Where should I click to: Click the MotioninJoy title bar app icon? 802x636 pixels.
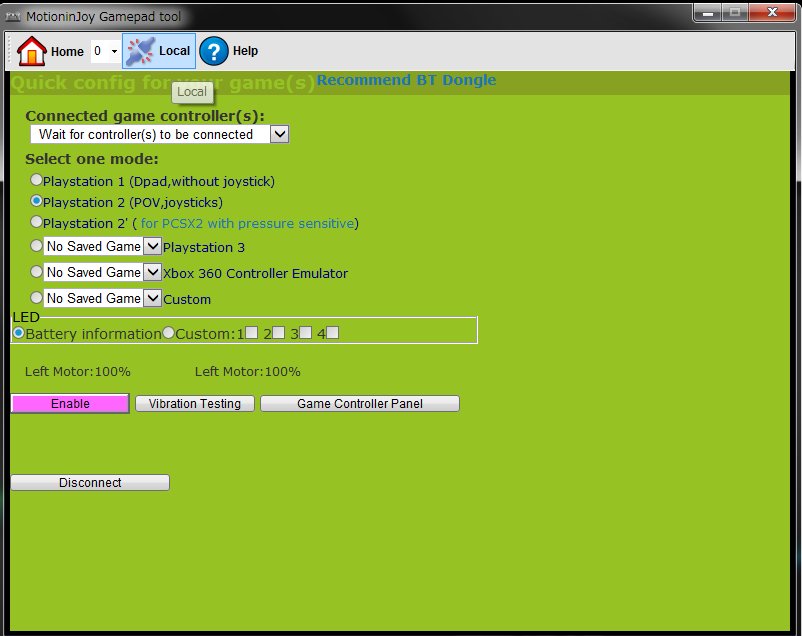tap(13, 17)
